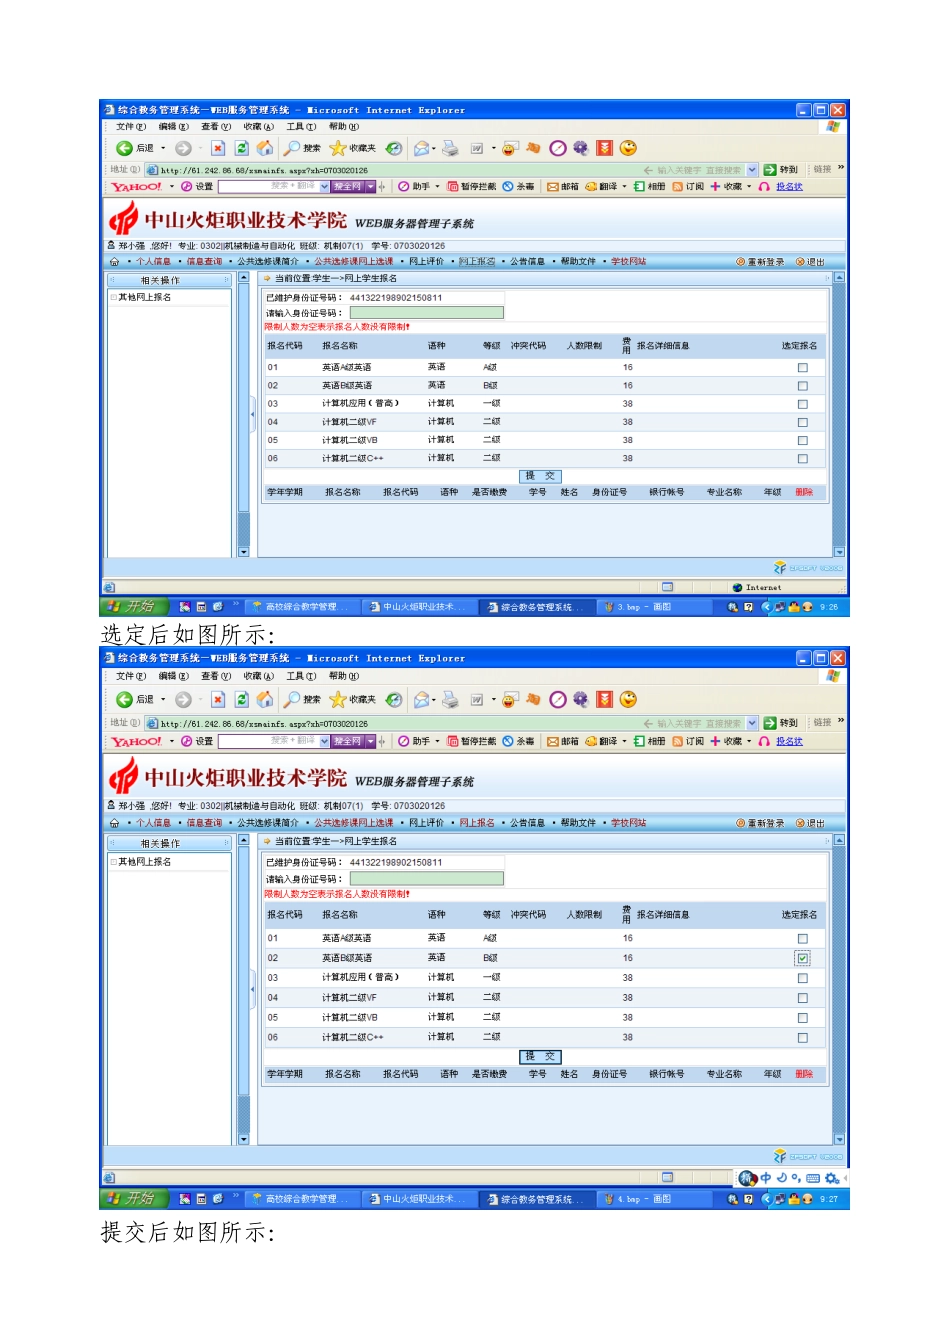Click the 个人信息 link in the upper site nav
The width and height of the screenshot is (950, 1344).
pyautogui.click(x=154, y=262)
